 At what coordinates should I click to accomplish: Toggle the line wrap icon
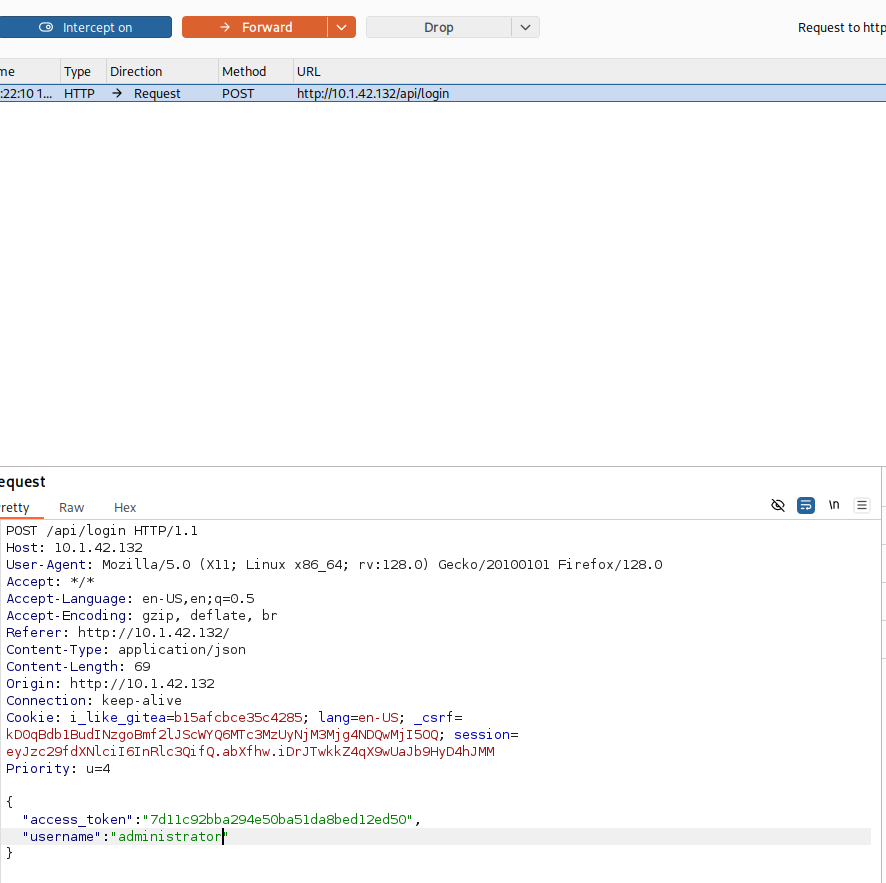pyautogui.click(x=806, y=506)
